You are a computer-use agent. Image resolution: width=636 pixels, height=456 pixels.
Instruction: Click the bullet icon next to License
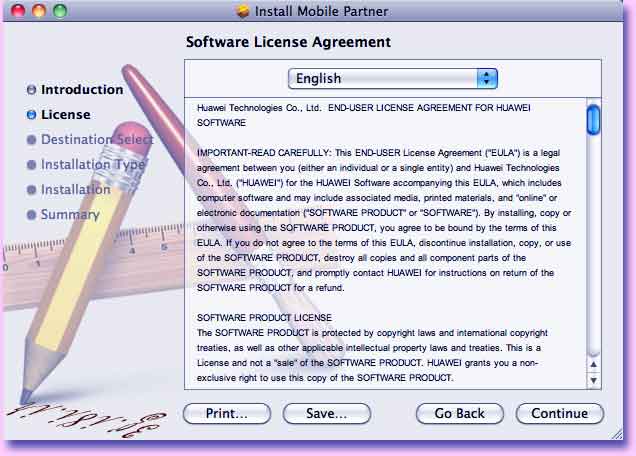coord(31,115)
